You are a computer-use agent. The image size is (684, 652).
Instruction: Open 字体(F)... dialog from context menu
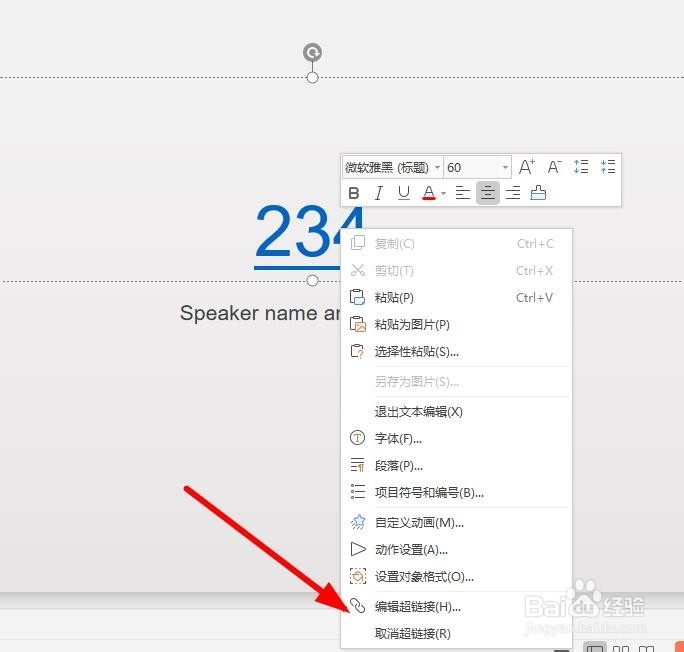pos(456,438)
